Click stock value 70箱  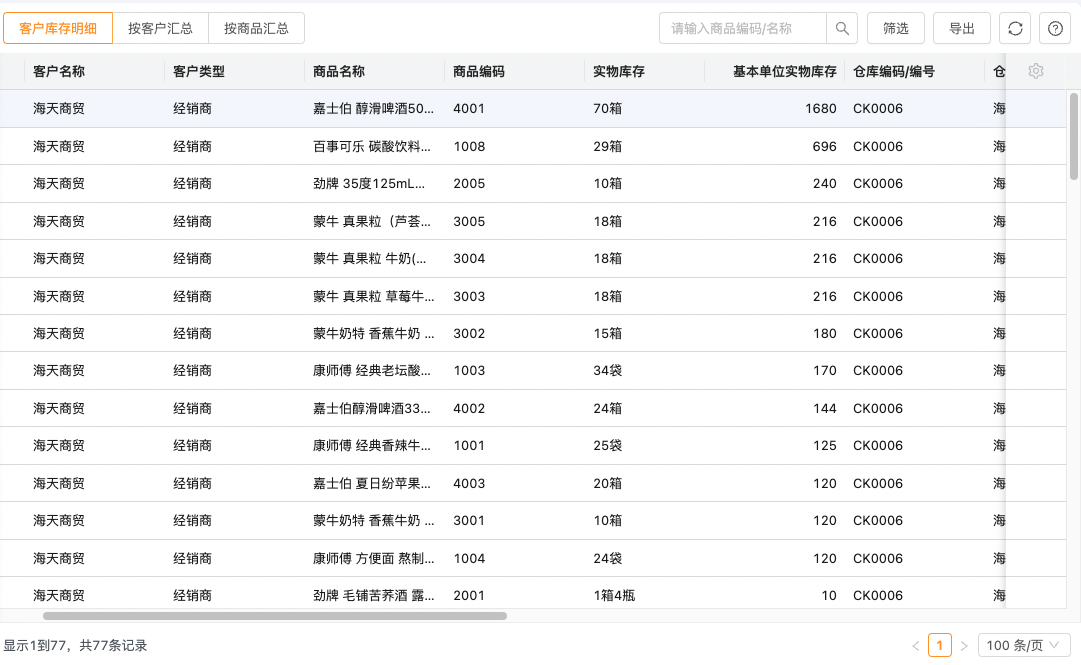607,108
